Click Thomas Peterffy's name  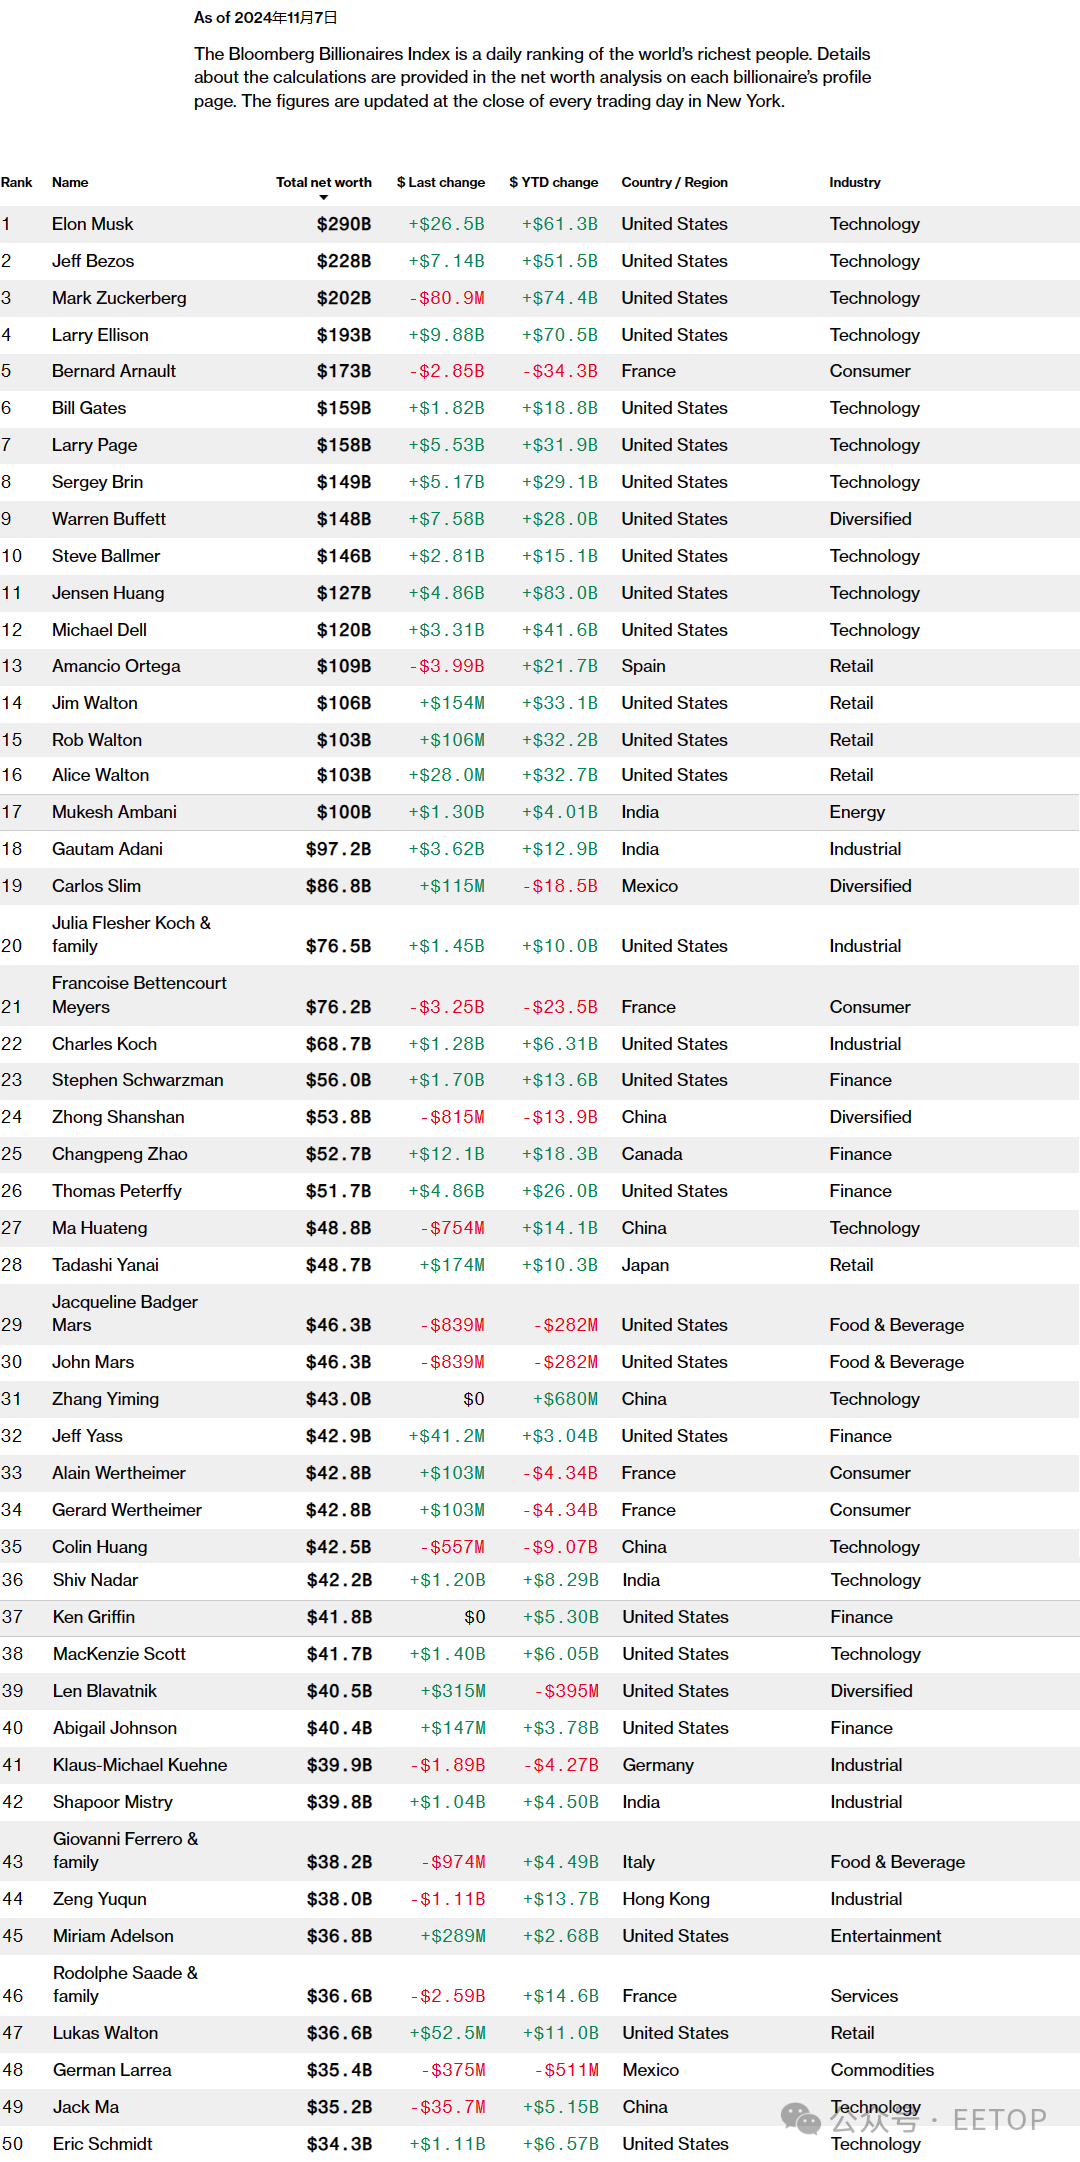117,1191
